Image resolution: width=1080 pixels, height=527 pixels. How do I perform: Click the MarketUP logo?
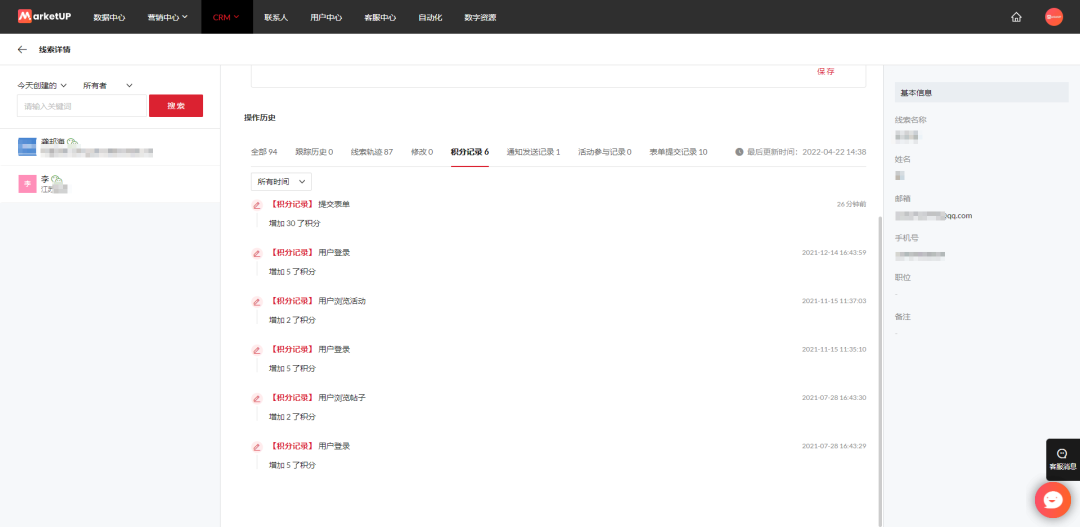(x=46, y=17)
